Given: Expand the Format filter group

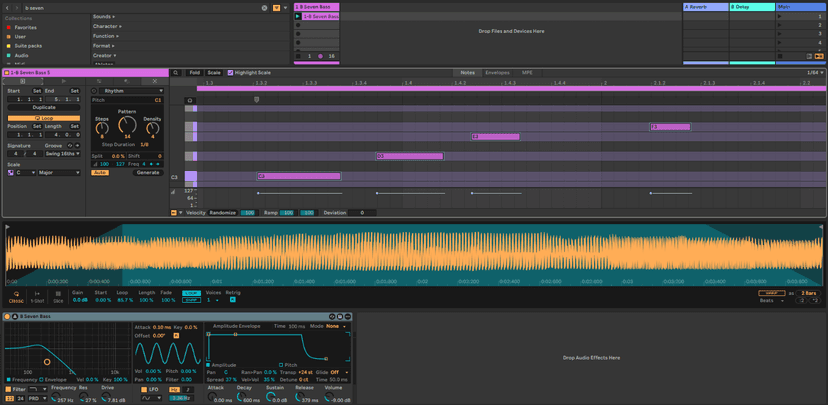Looking at the screenshot, I should click(104, 46).
